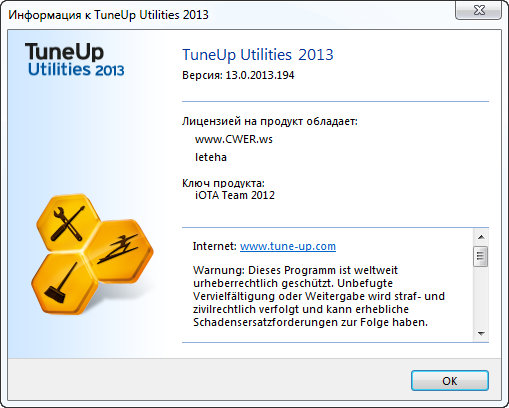Open the www.tune-up.com link
Screen dimensions: 509x408
click(288, 246)
